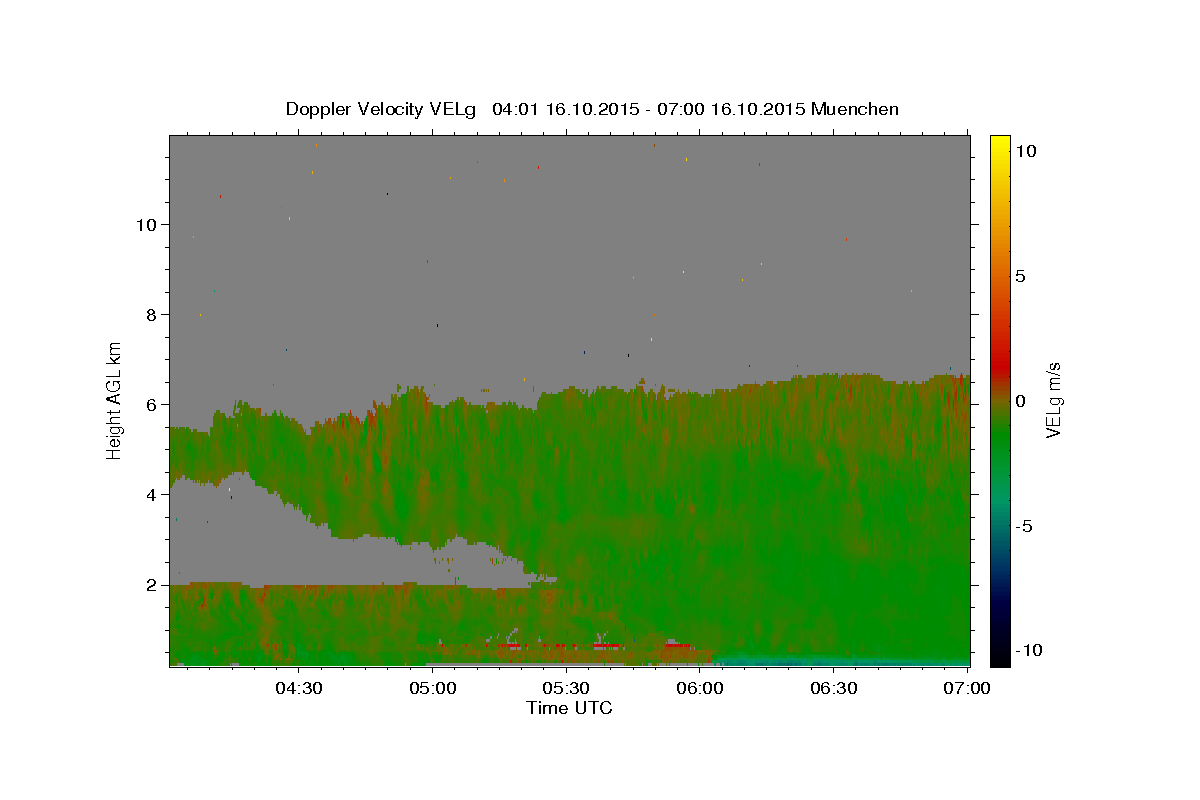This screenshot has height=800, width=1200.
Task: Click the "Time UTC" axis label
Action: pyautogui.click(x=569, y=708)
